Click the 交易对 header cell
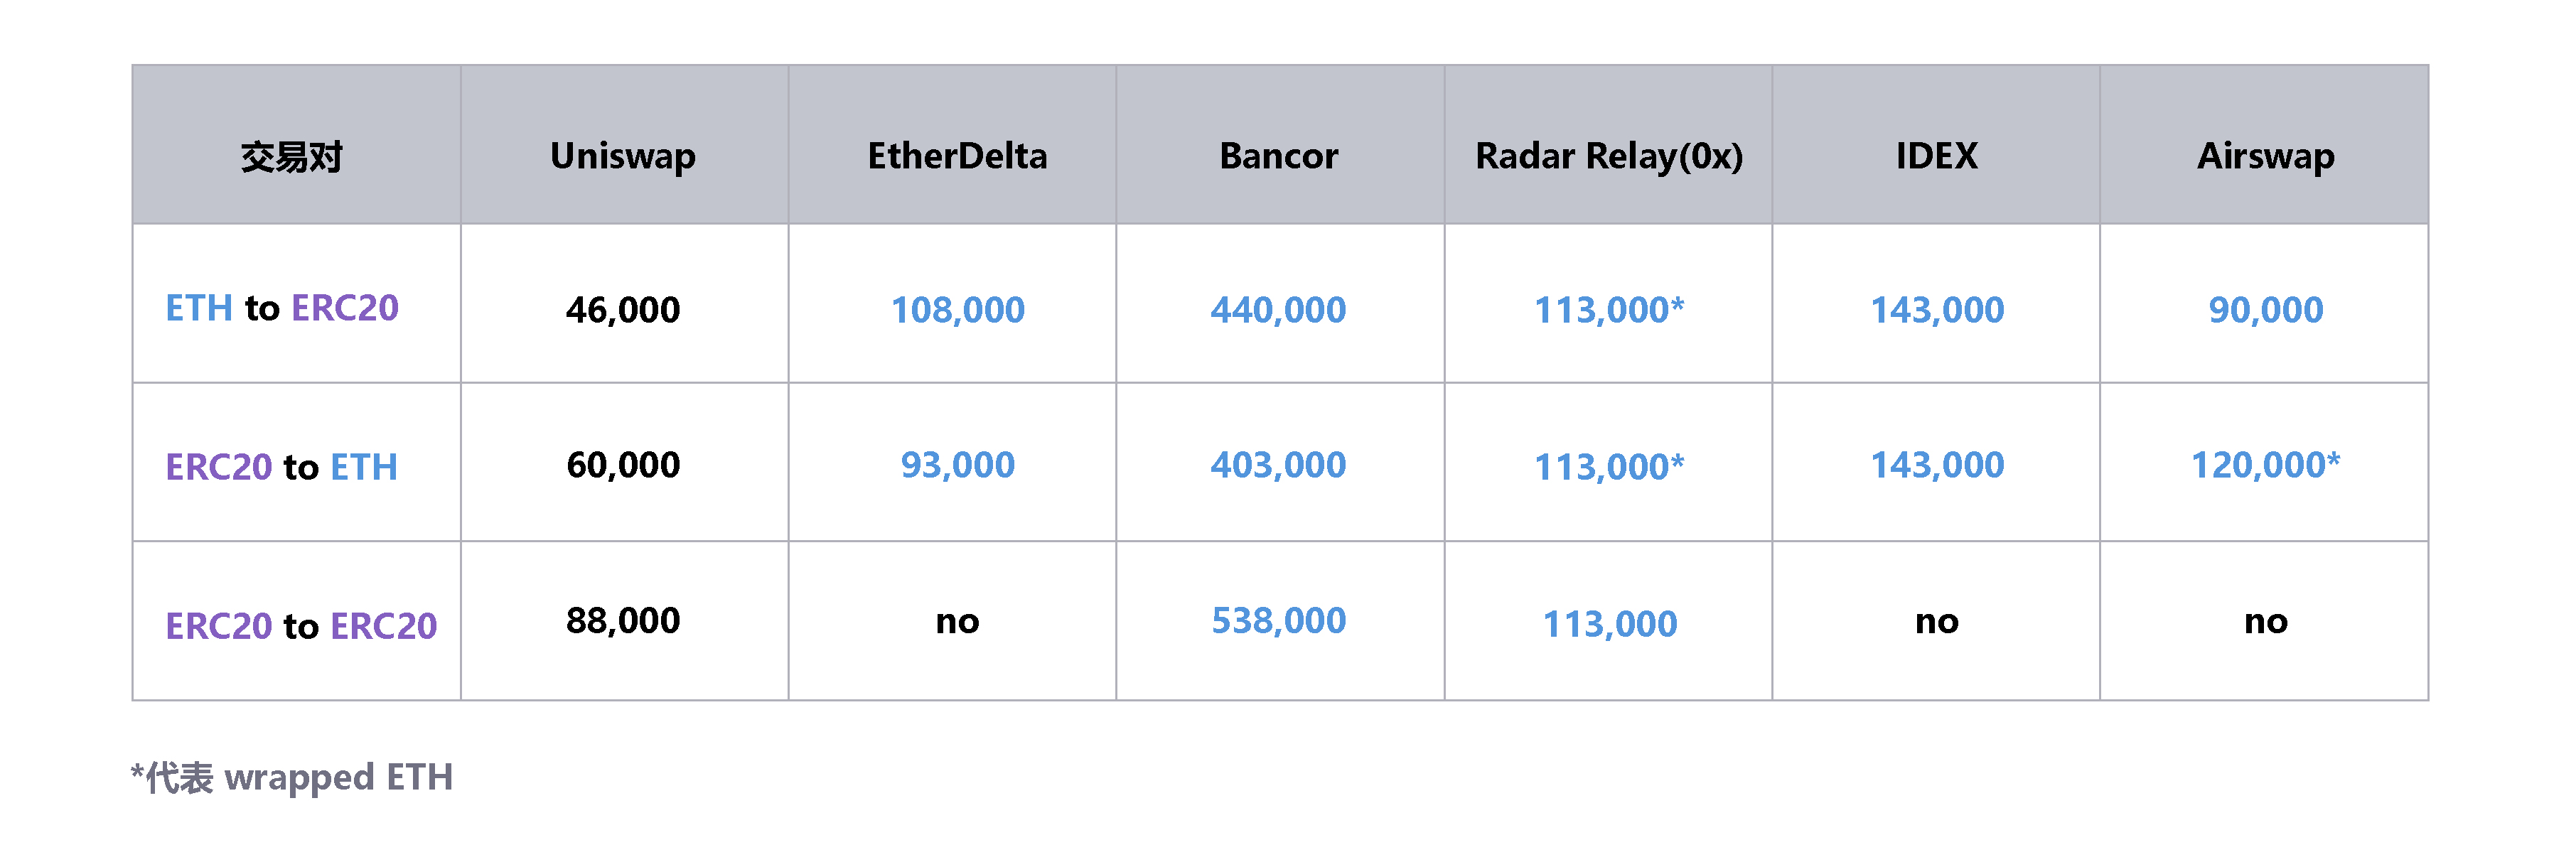The width and height of the screenshot is (2576, 867). [292, 157]
